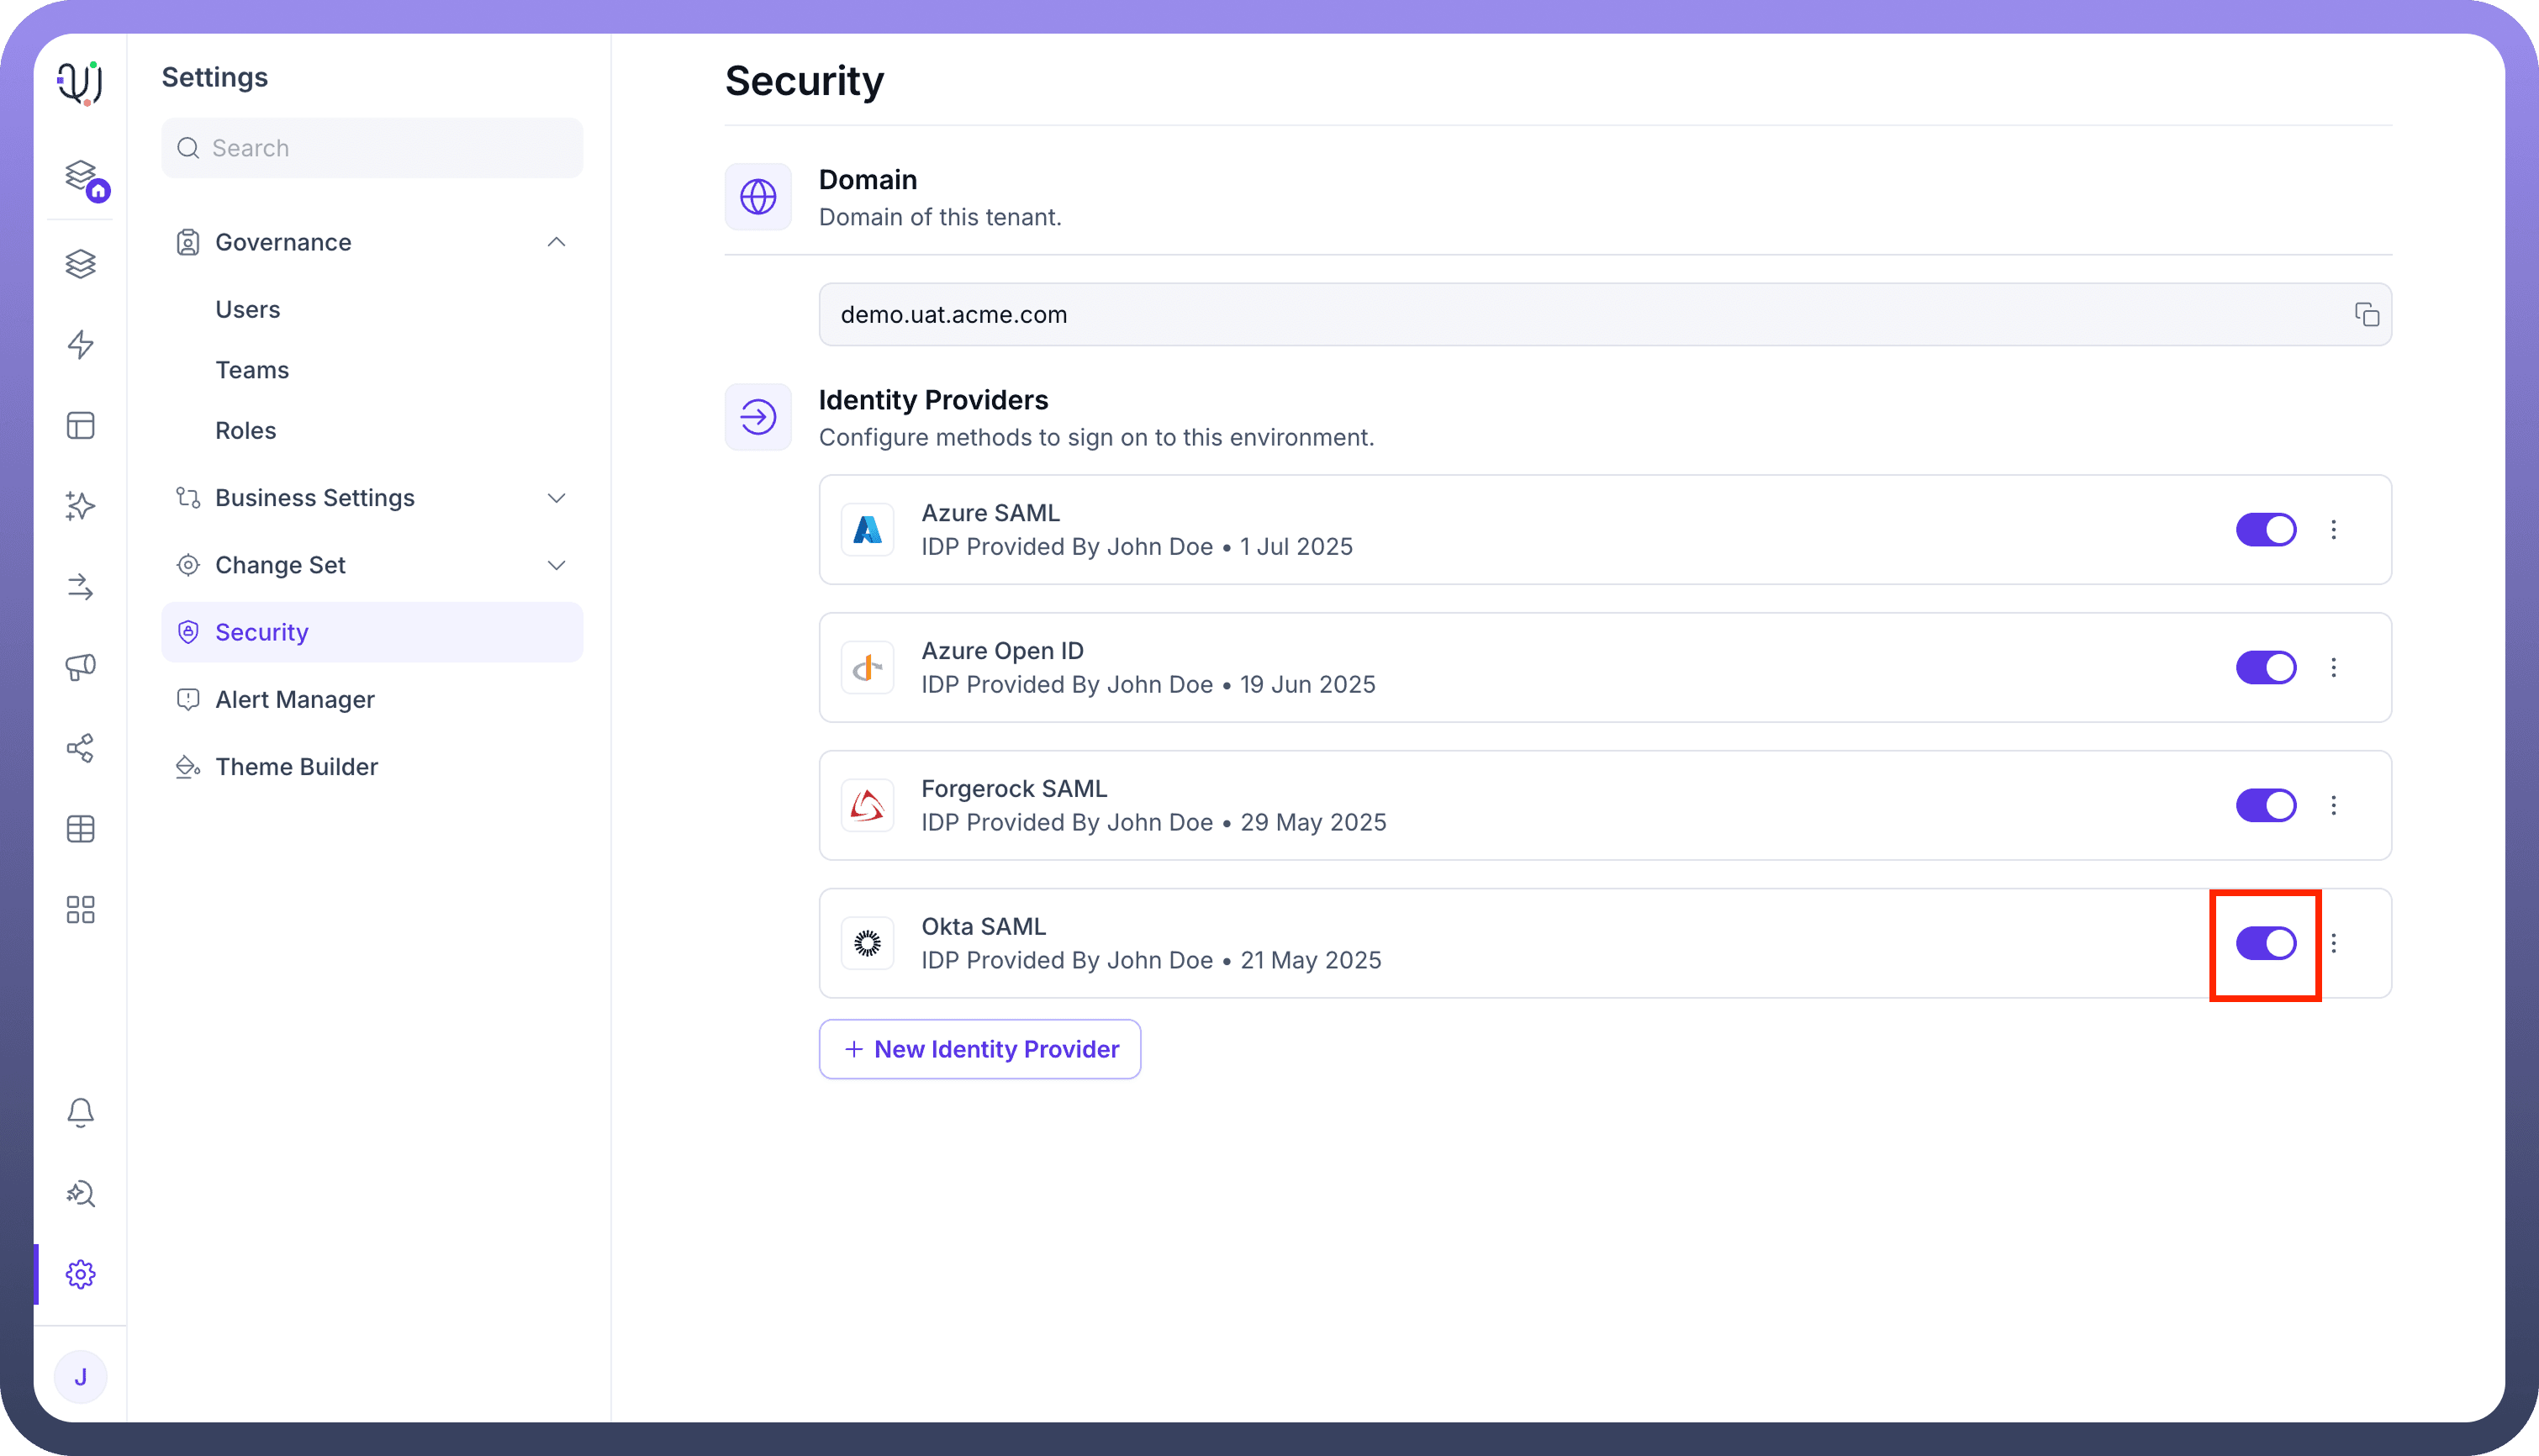Click the four-squares apps icon in sidebar
Image resolution: width=2539 pixels, height=1456 pixels.
pos(80,910)
